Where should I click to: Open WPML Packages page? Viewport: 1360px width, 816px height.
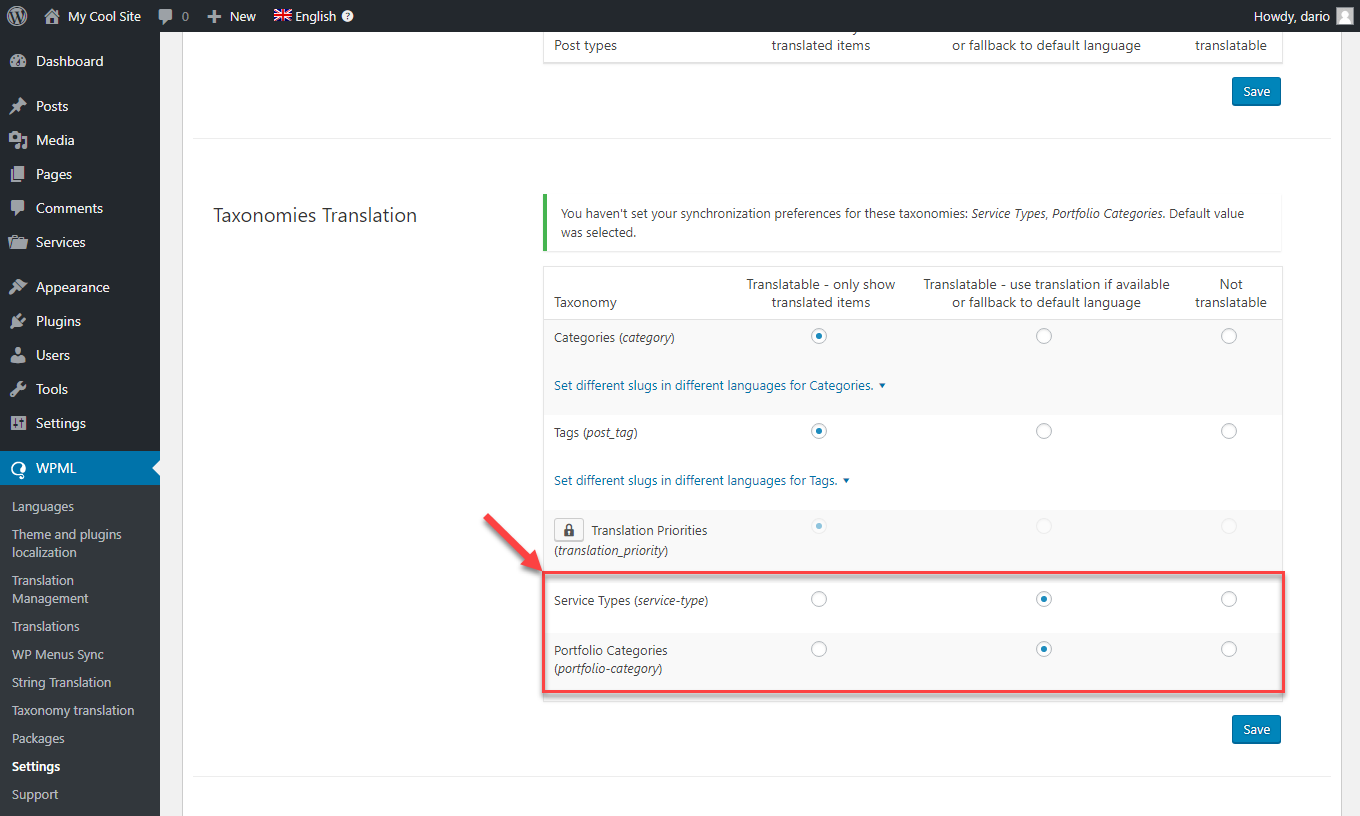point(38,739)
